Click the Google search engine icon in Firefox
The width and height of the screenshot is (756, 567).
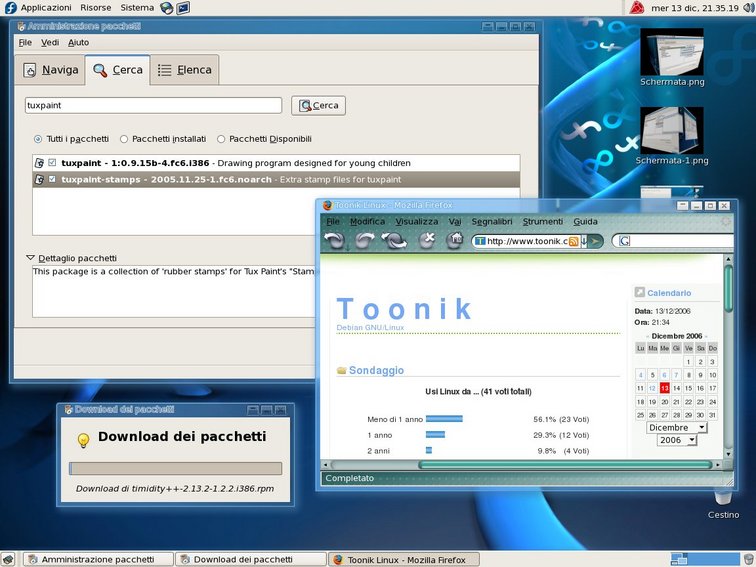[624, 241]
